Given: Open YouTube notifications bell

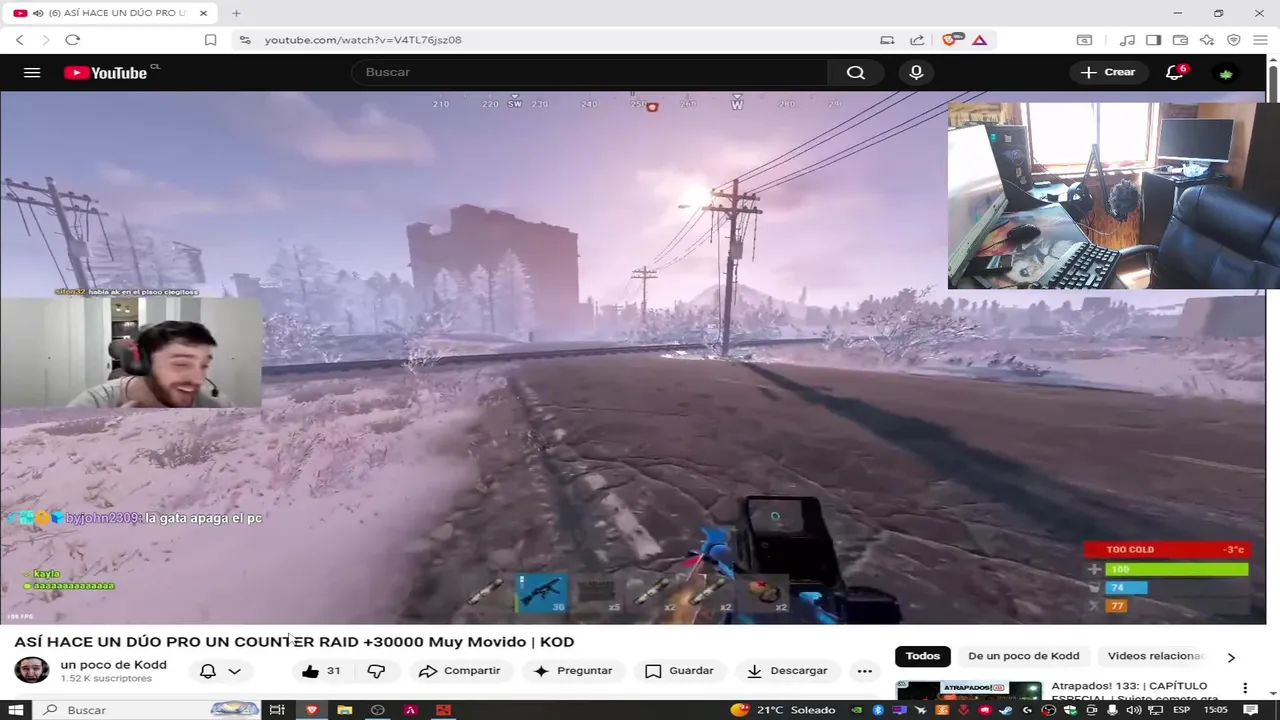Looking at the screenshot, I should click(x=1175, y=72).
